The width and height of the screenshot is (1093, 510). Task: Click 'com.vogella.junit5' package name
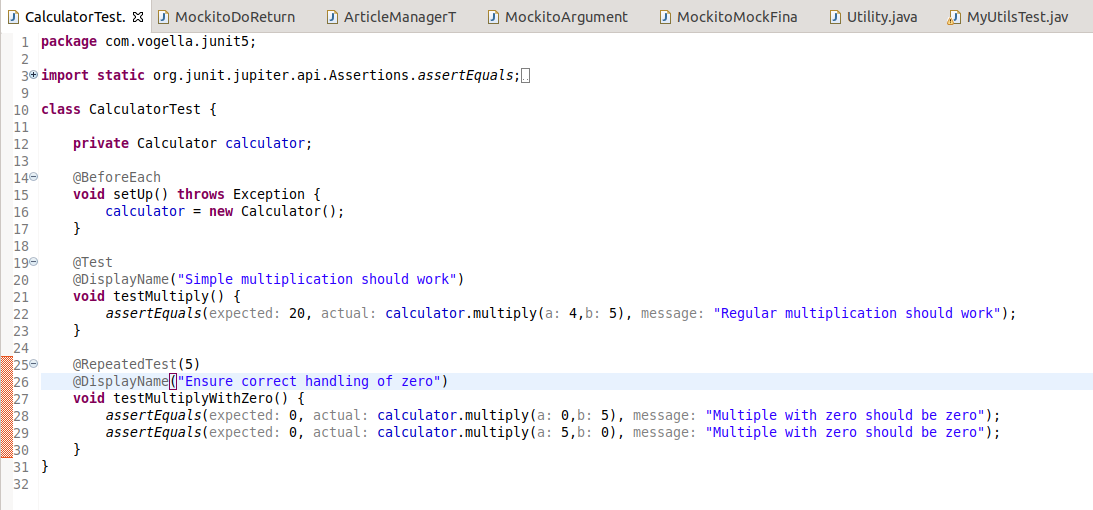(x=178, y=42)
